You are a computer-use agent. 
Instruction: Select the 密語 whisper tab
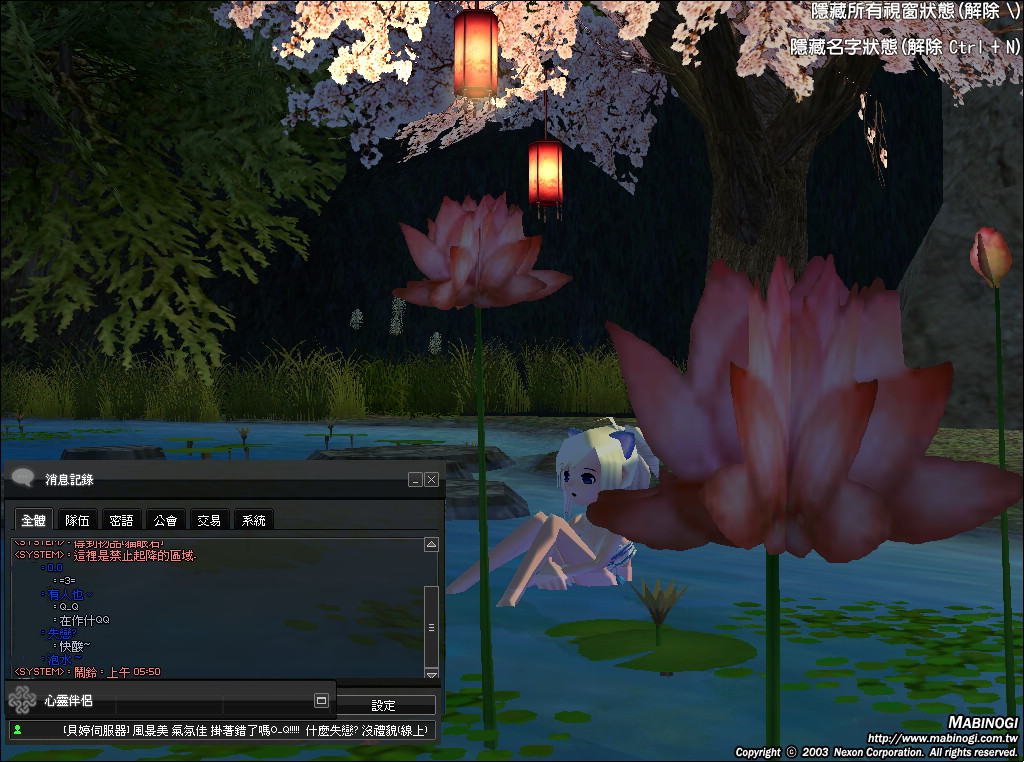pos(121,520)
